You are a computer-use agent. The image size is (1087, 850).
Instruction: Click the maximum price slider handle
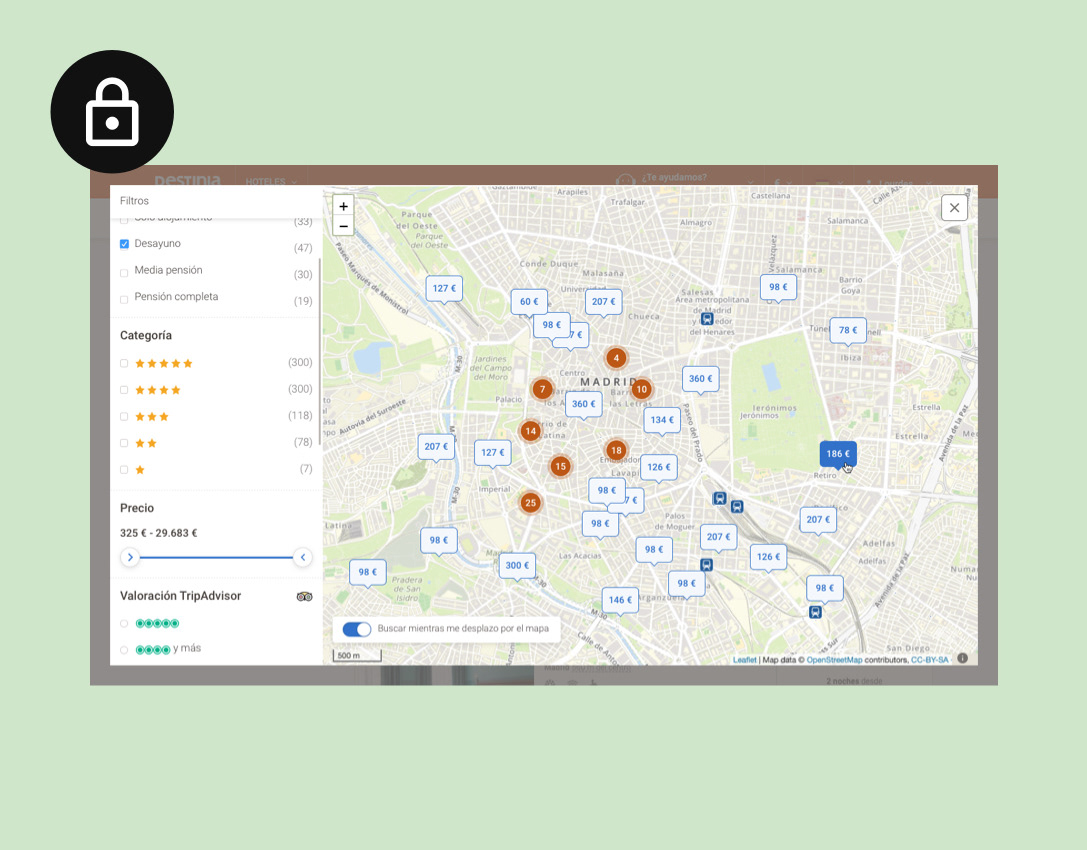pos(303,557)
